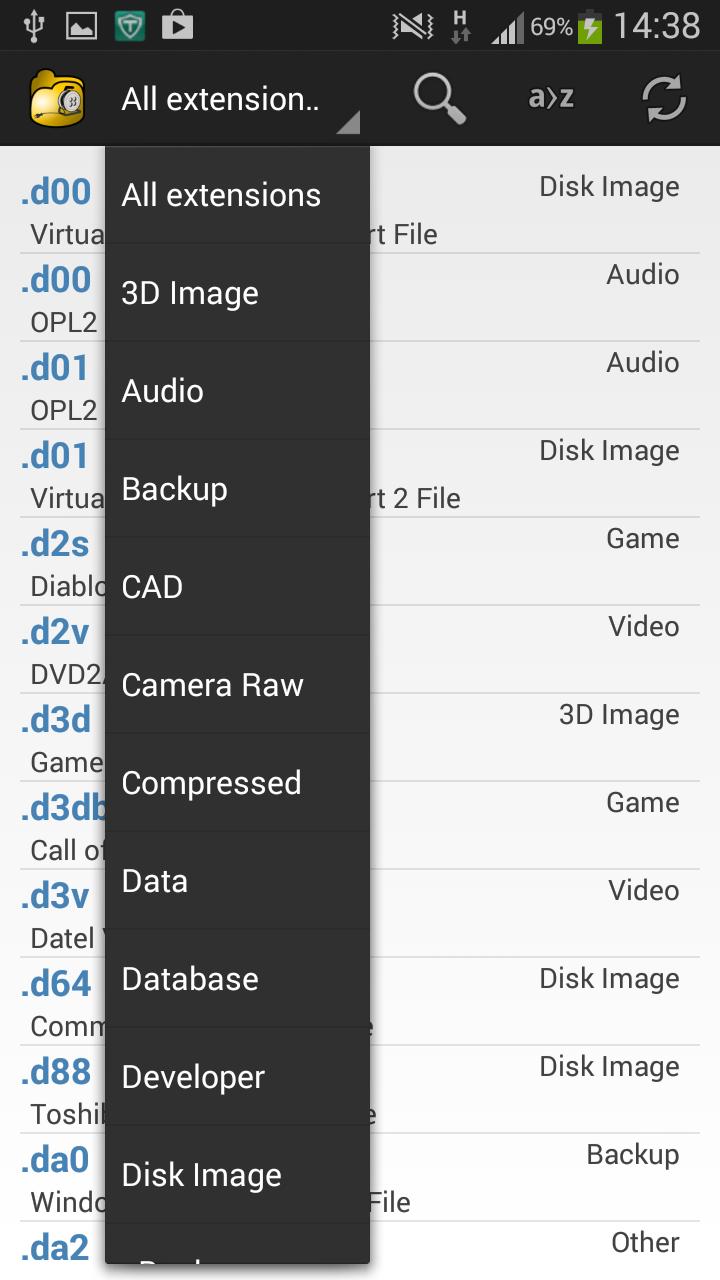Tap the Play Store bag status icon
Viewport: 720px width, 1280px height.
pyautogui.click(x=177, y=26)
